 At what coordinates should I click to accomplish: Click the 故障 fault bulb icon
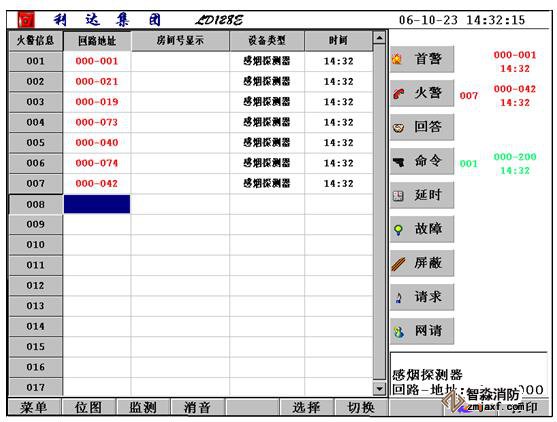pos(399,230)
